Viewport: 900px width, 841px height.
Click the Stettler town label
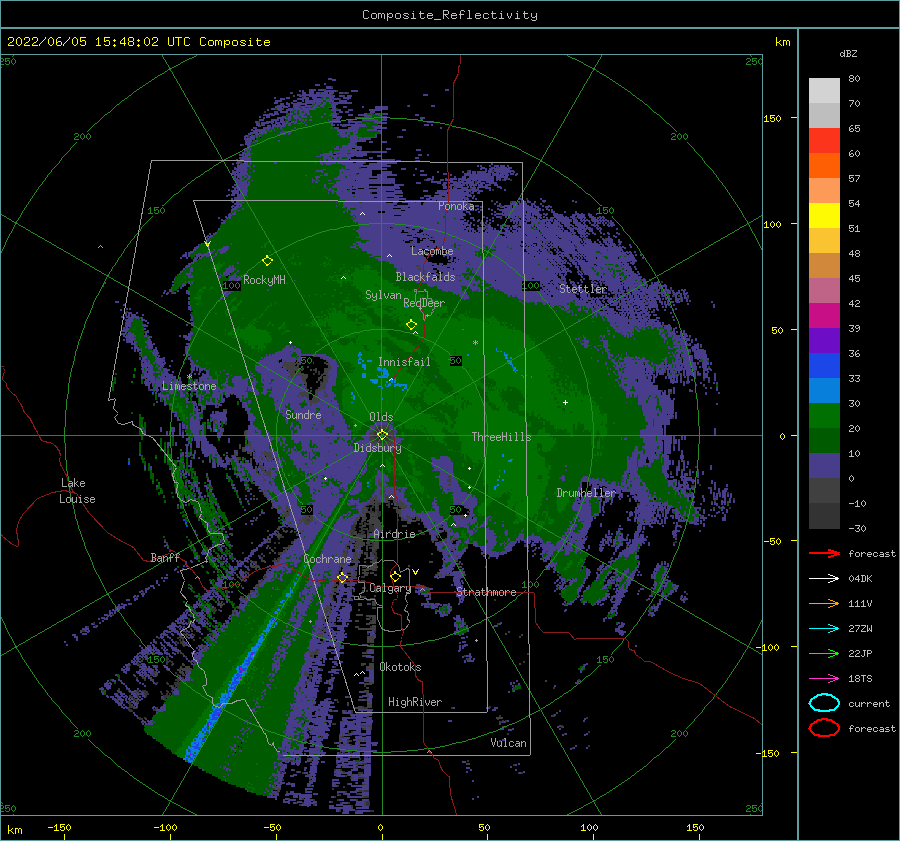tap(583, 289)
